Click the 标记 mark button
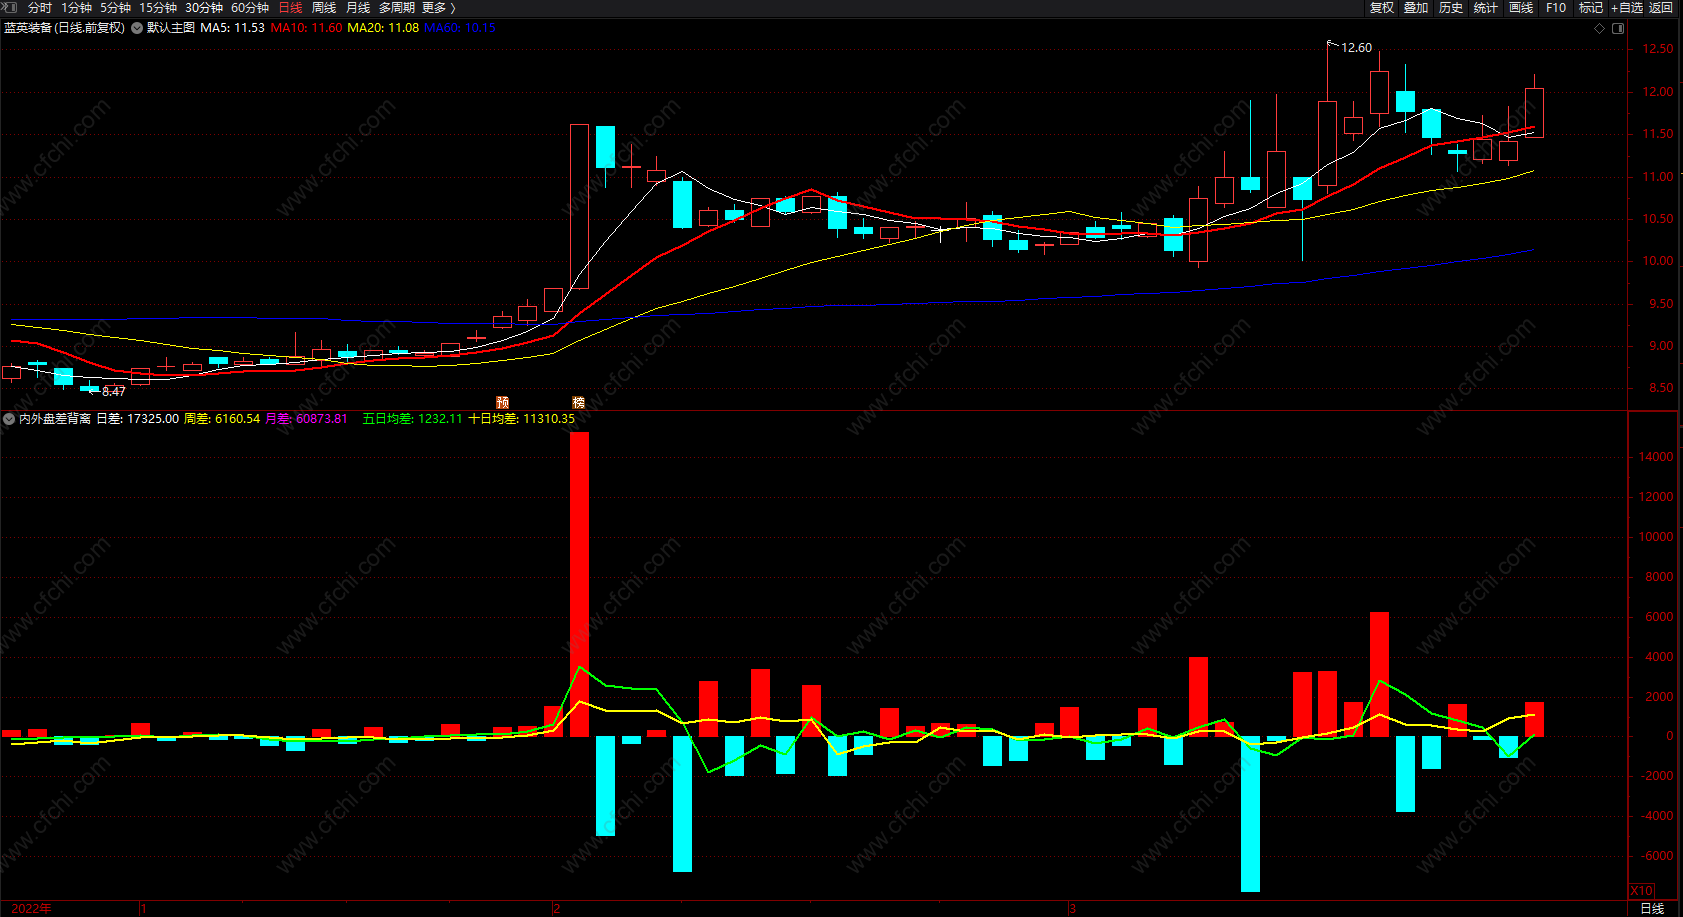This screenshot has width=1683, height=917. (1591, 8)
